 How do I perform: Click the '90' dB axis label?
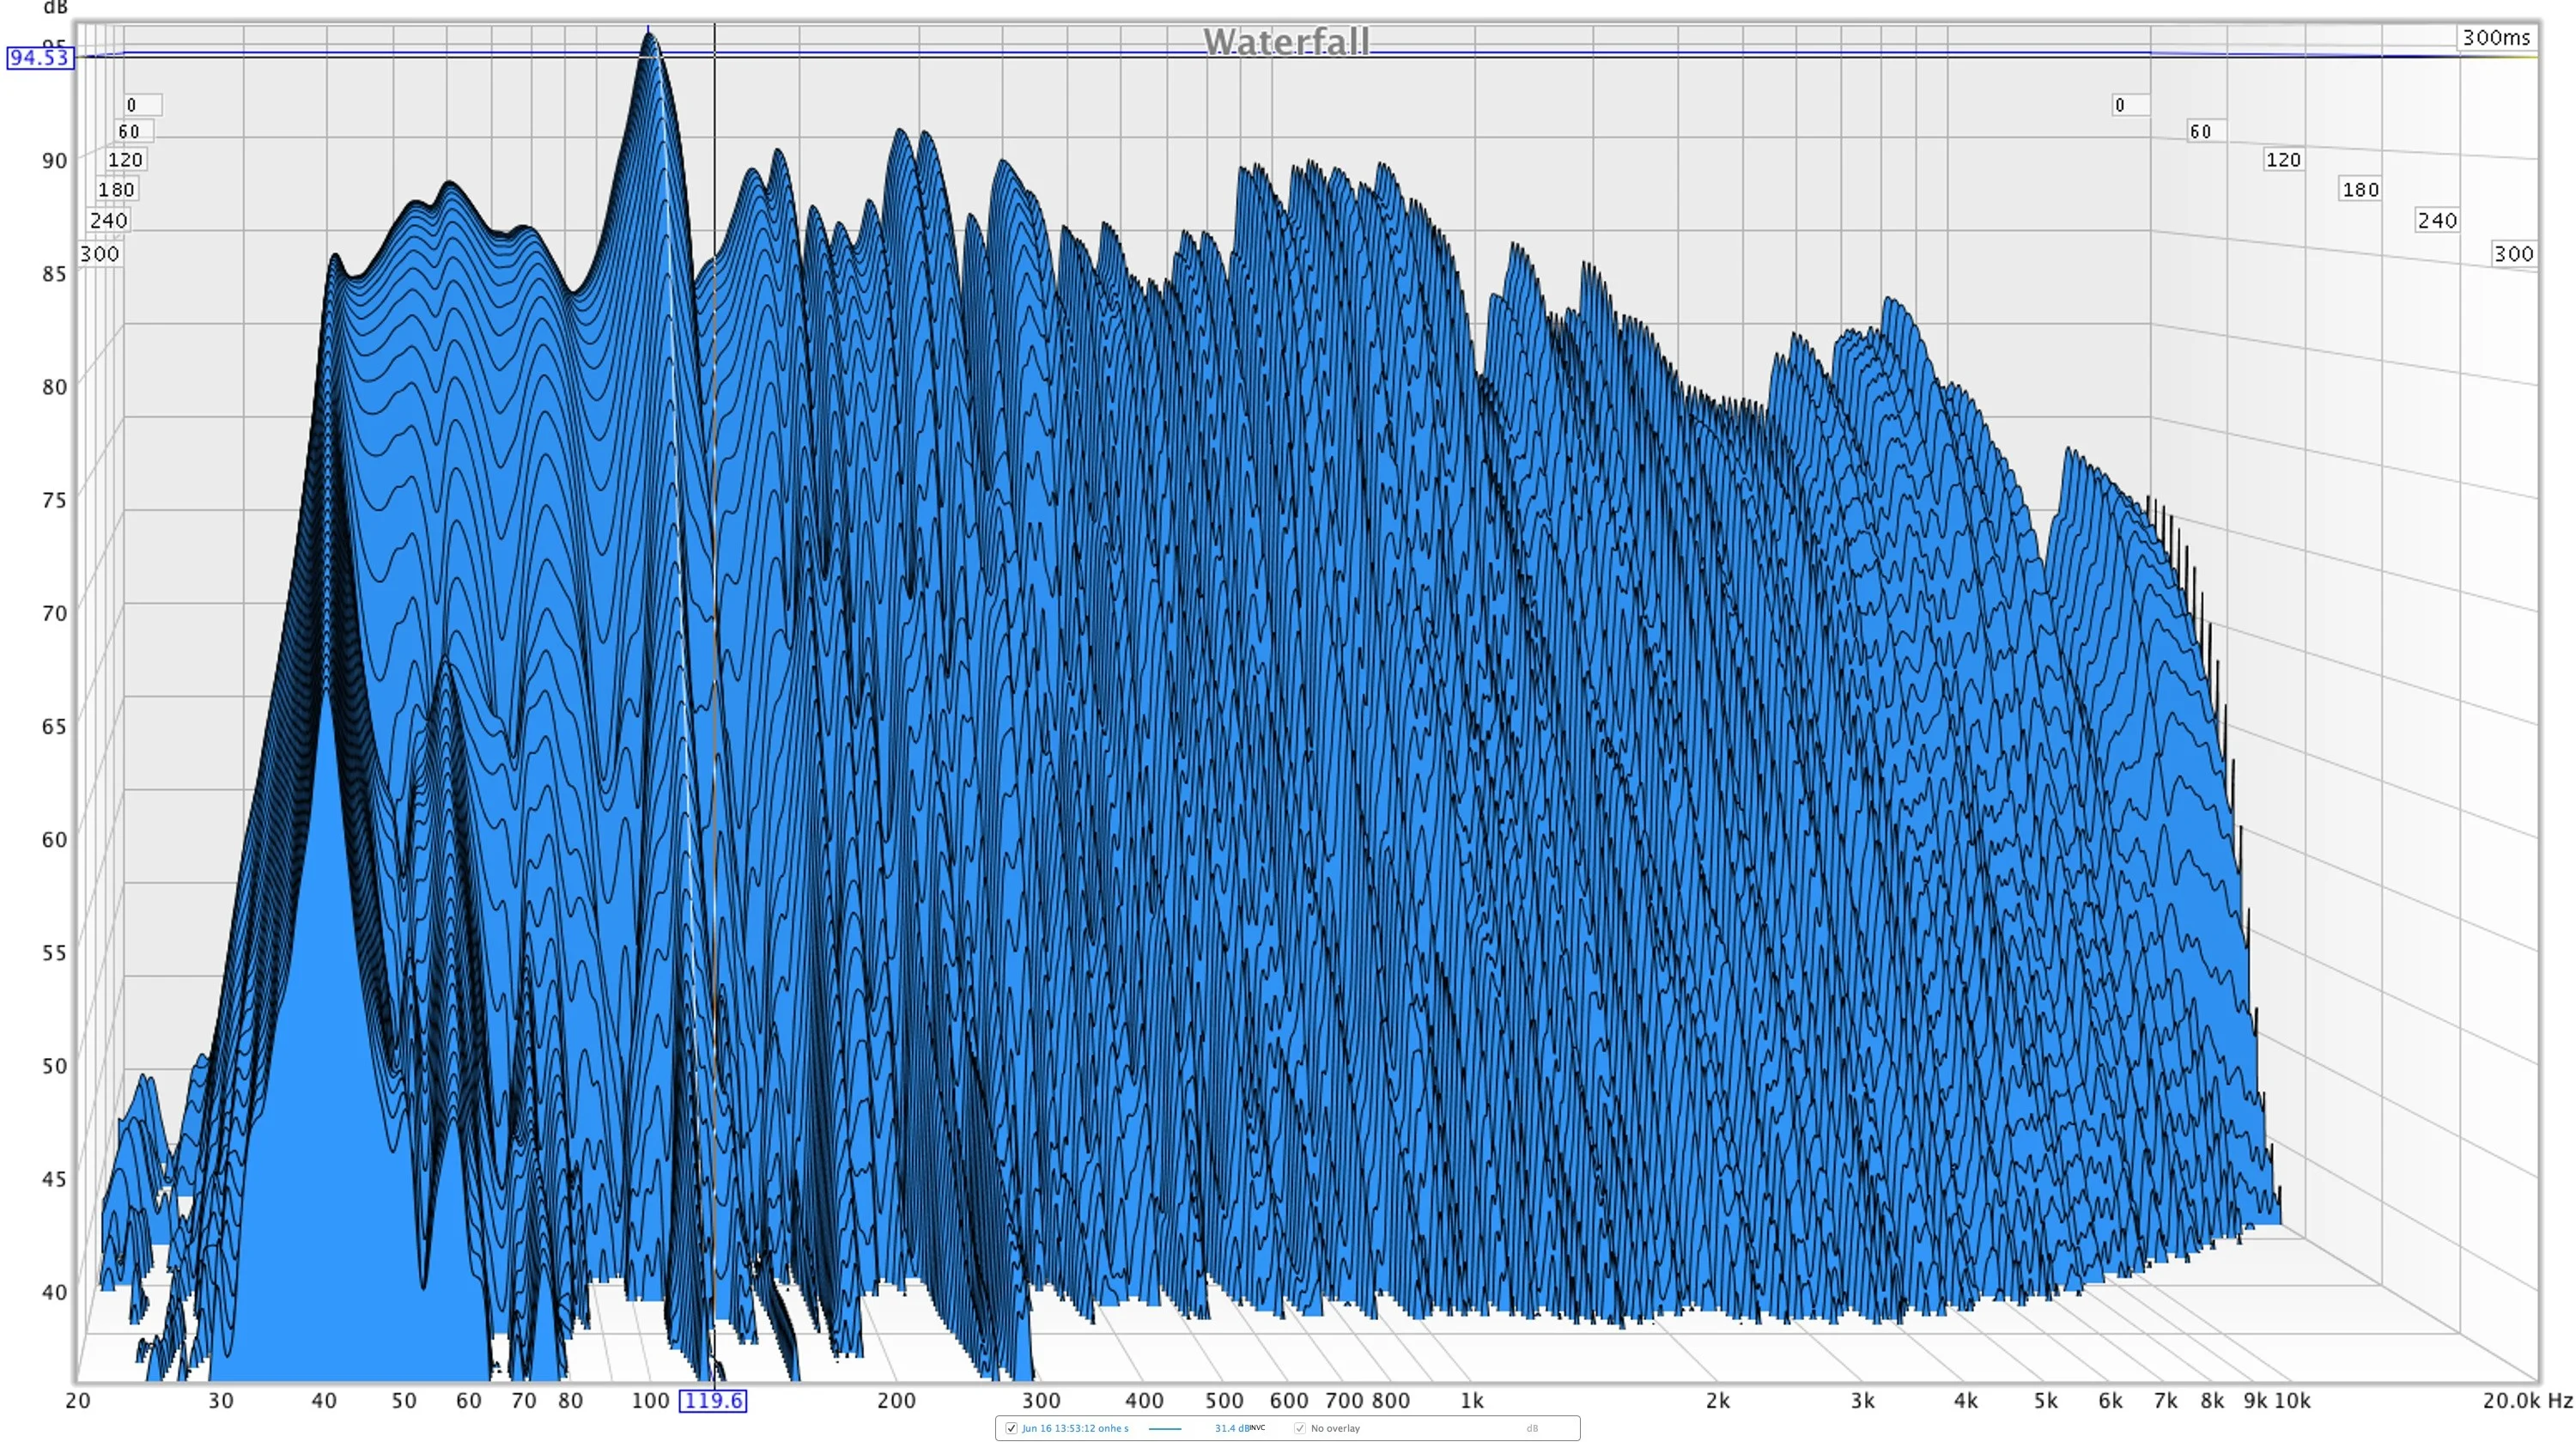click(x=54, y=160)
